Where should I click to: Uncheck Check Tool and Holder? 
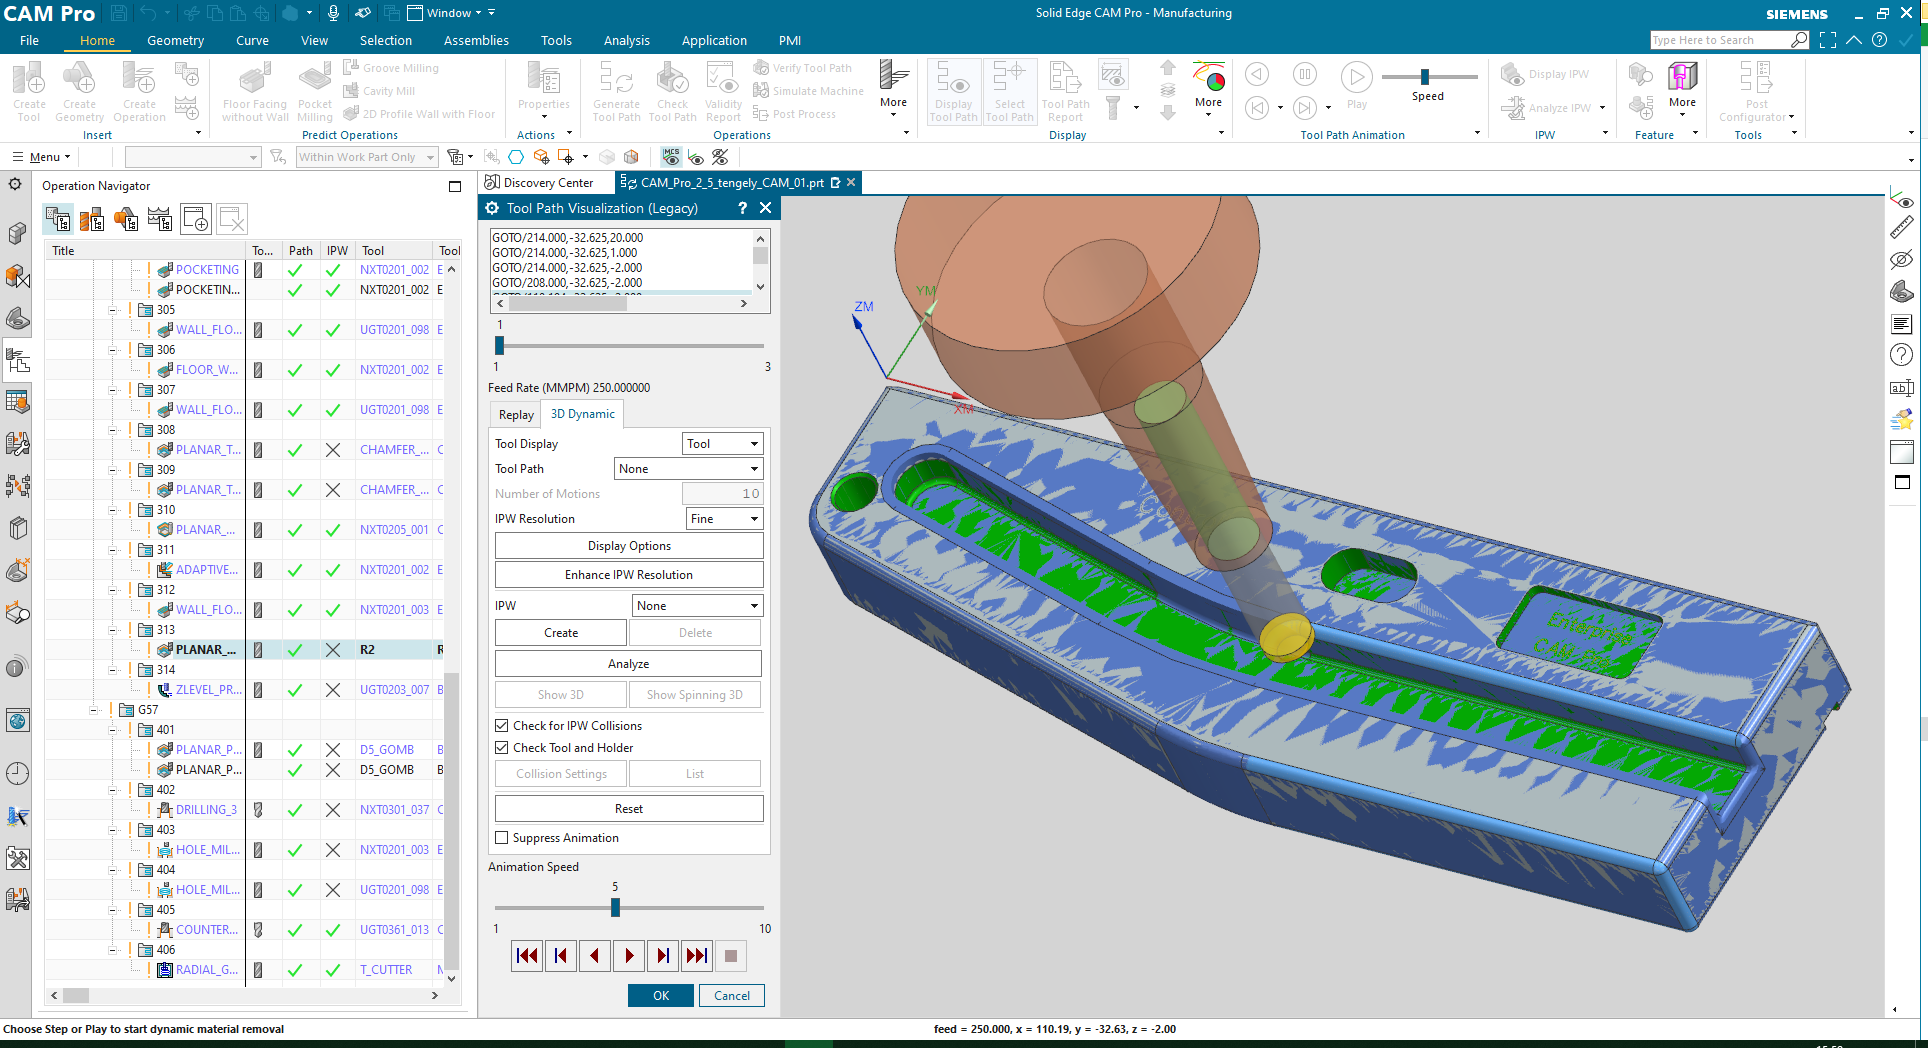point(502,747)
